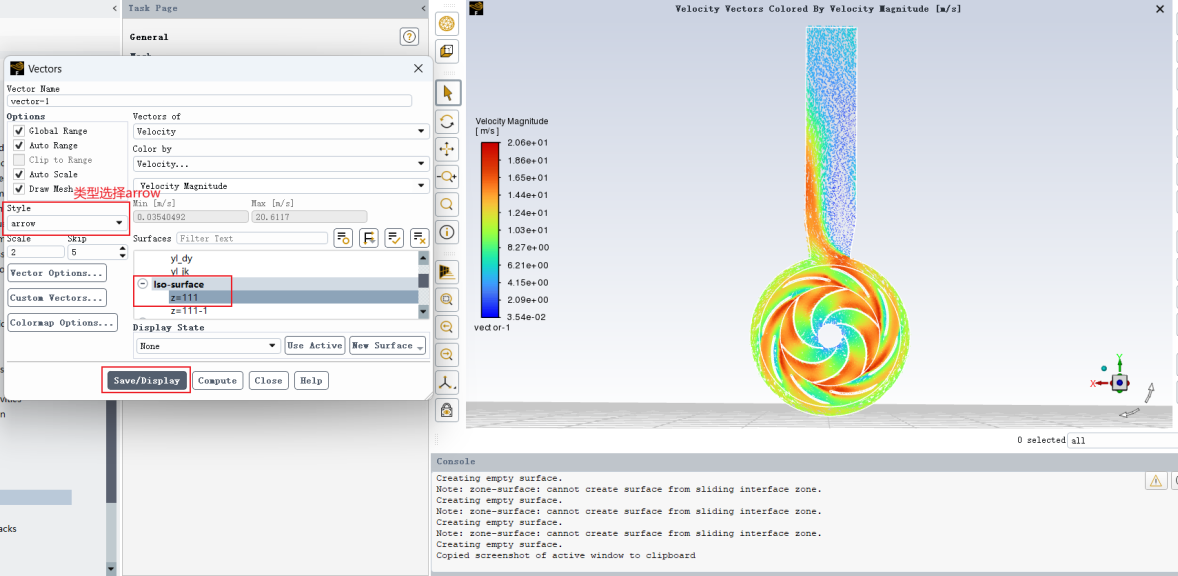Click the Compute button
Image resolution: width=1178 pixels, height=576 pixels.
click(218, 381)
